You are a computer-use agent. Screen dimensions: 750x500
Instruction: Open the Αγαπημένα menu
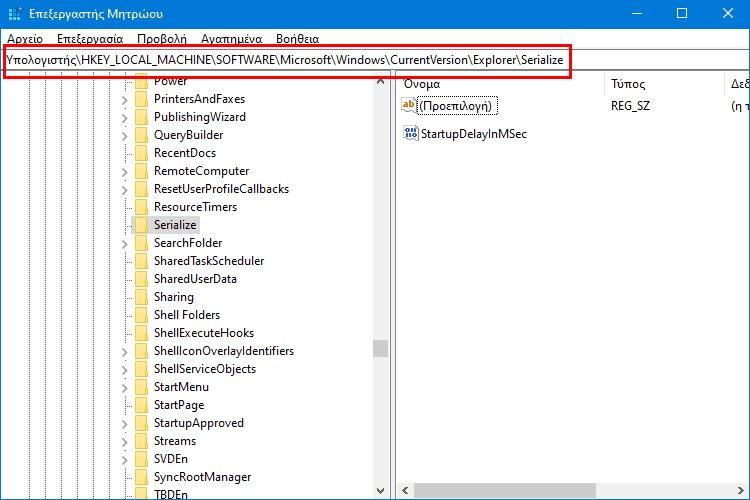(232, 39)
